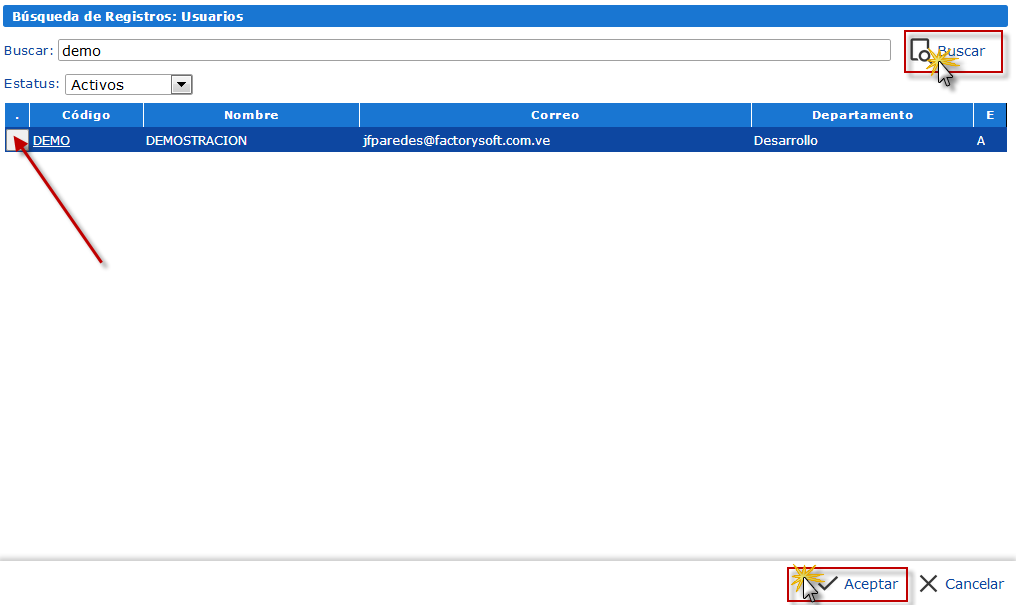
Task: Sort by the Departamento column header
Action: tap(862, 115)
